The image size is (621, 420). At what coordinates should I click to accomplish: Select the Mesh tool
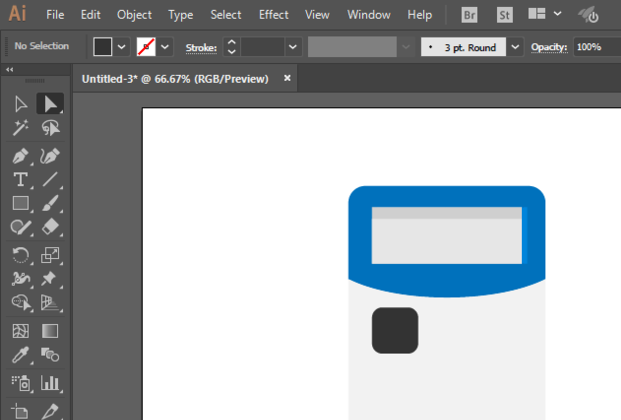(21, 331)
